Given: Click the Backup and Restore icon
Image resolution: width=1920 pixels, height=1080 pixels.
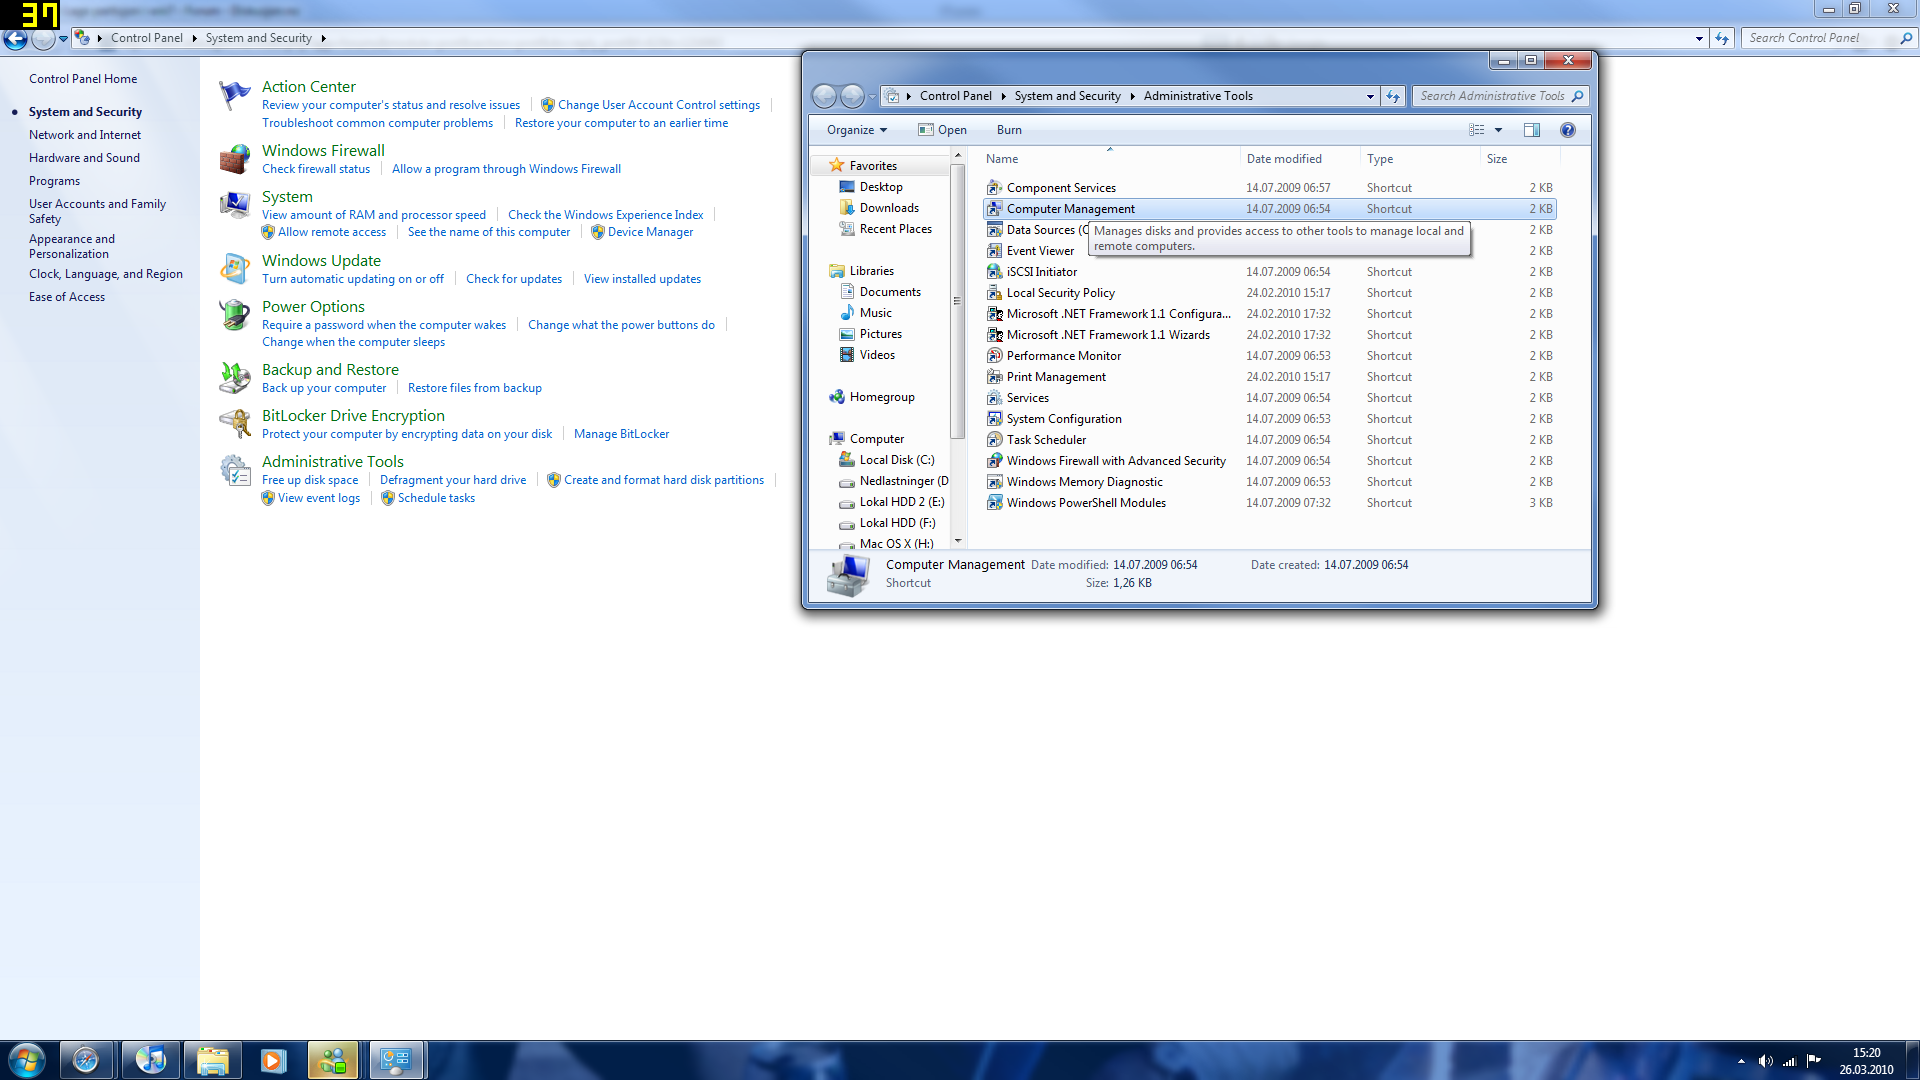Looking at the screenshot, I should coord(235,378).
